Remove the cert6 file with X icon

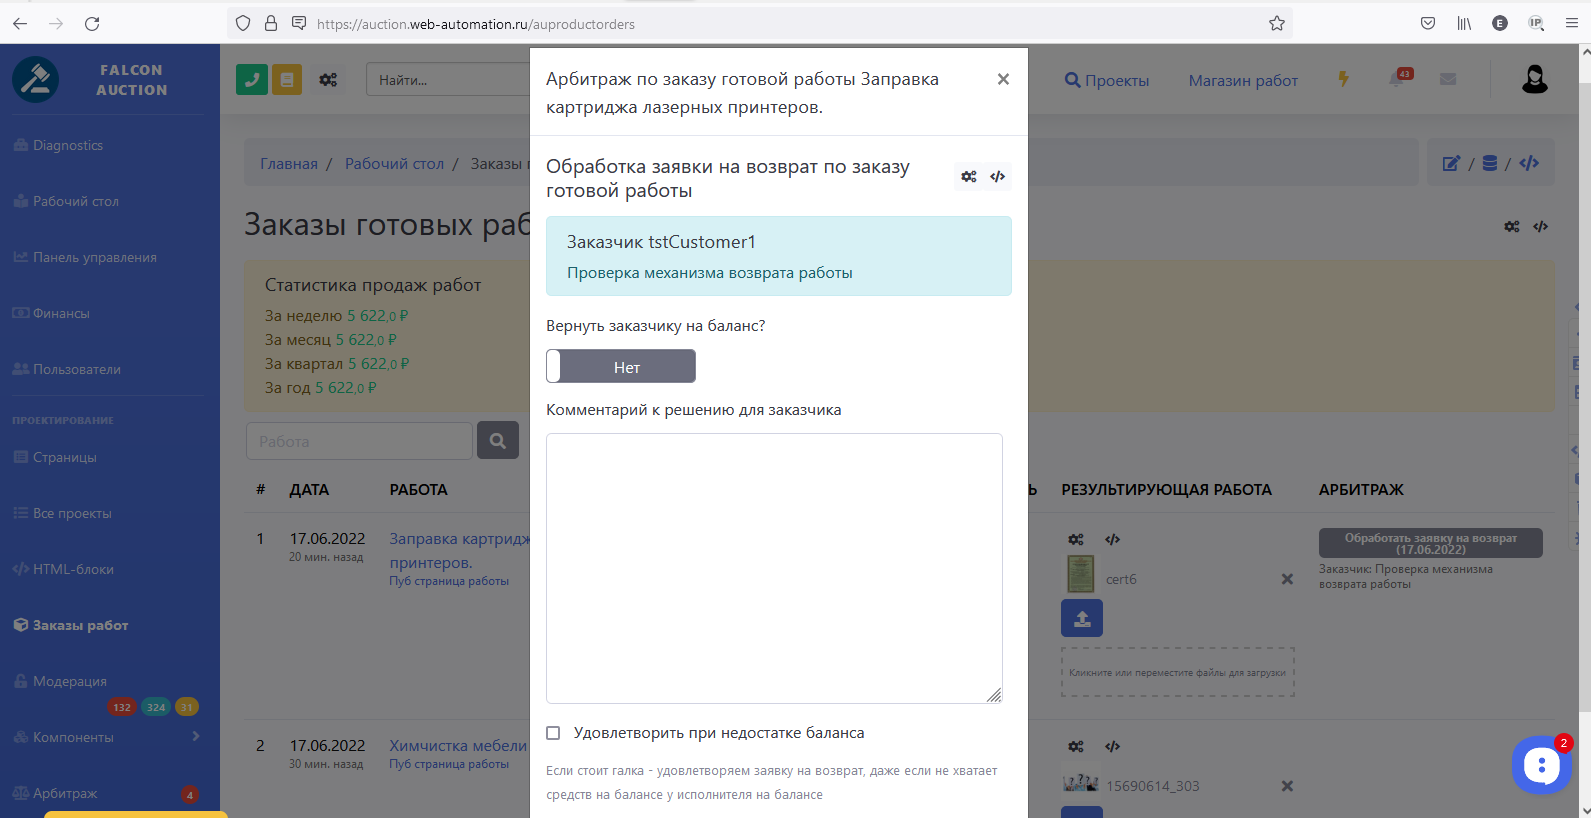click(x=1287, y=579)
